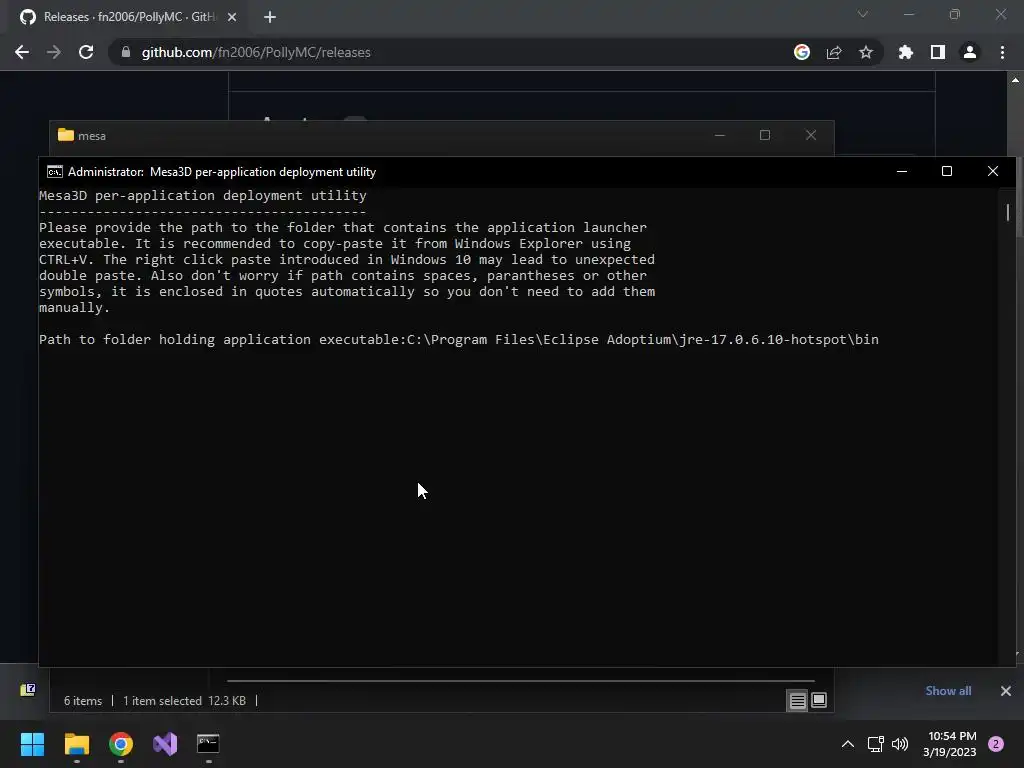1024x768 pixels.
Task: Open notification center badge
Action: click(996, 744)
